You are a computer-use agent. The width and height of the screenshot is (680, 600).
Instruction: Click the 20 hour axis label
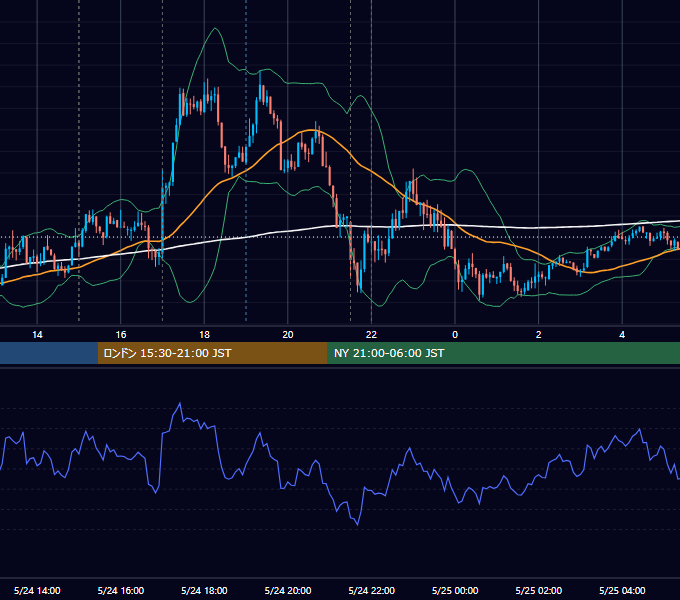pyautogui.click(x=288, y=335)
